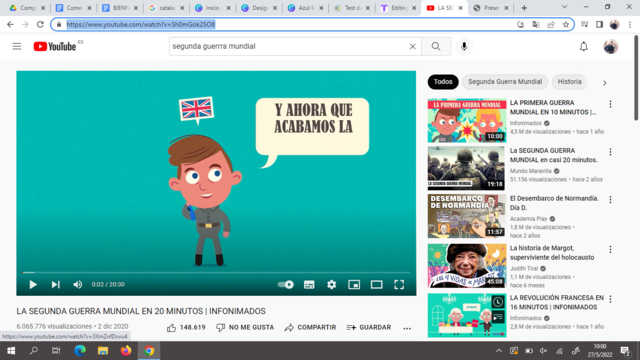The image size is (640, 360).
Task: Mute the video player volume
Action: click(78, 284)
